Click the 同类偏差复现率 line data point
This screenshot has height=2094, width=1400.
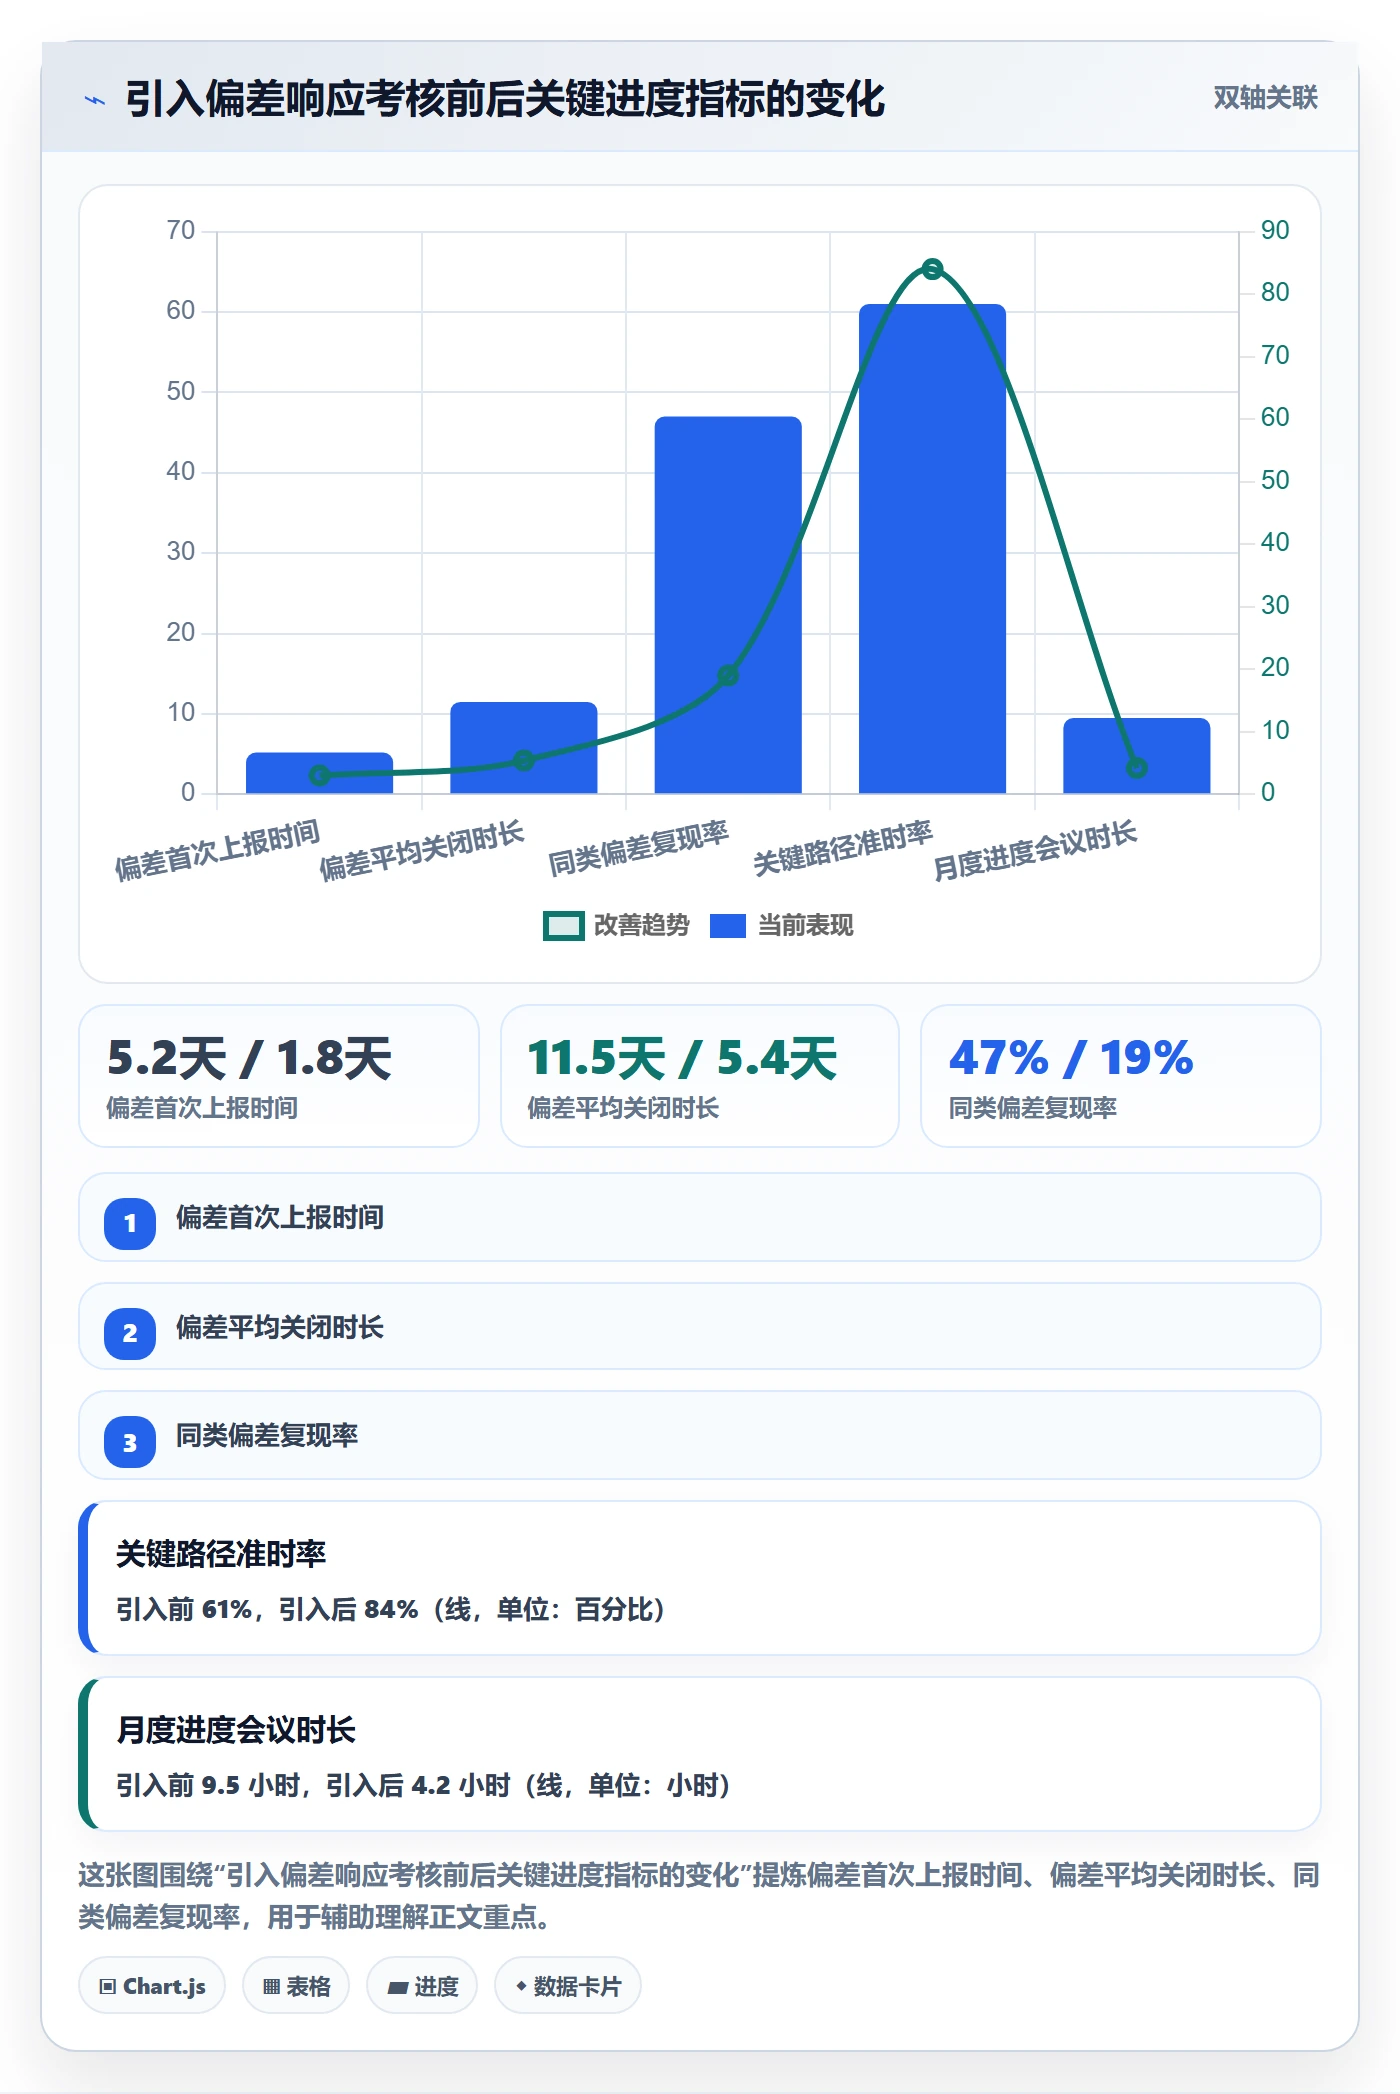[728, 676]
